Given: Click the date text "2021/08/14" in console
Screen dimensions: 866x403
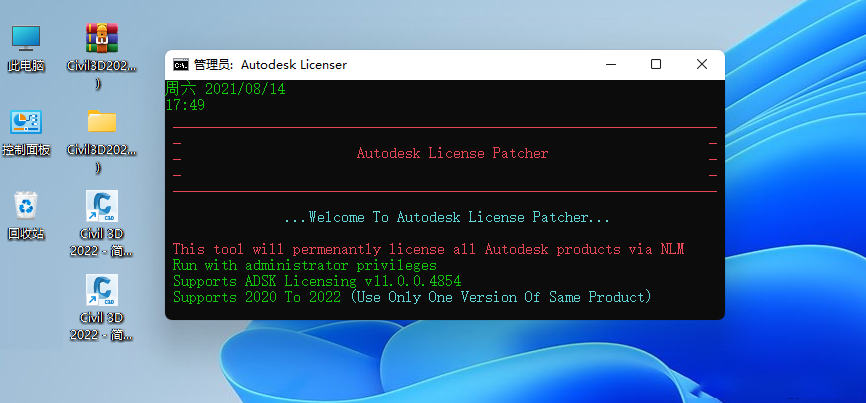Looking at the screenshot, I should (x=244, y=89).
